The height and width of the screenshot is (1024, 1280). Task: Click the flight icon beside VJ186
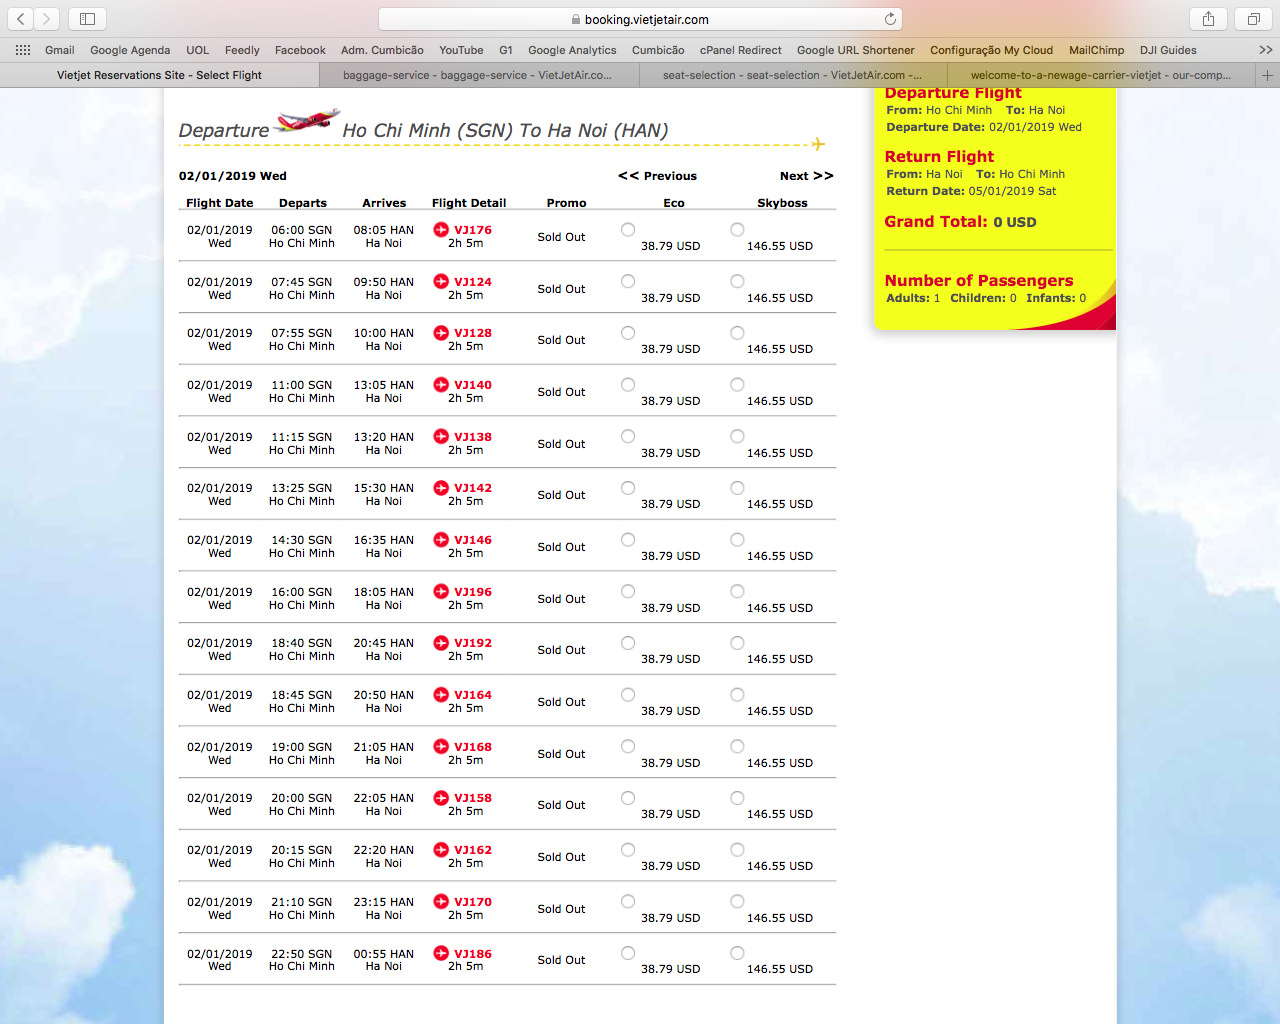441,954
